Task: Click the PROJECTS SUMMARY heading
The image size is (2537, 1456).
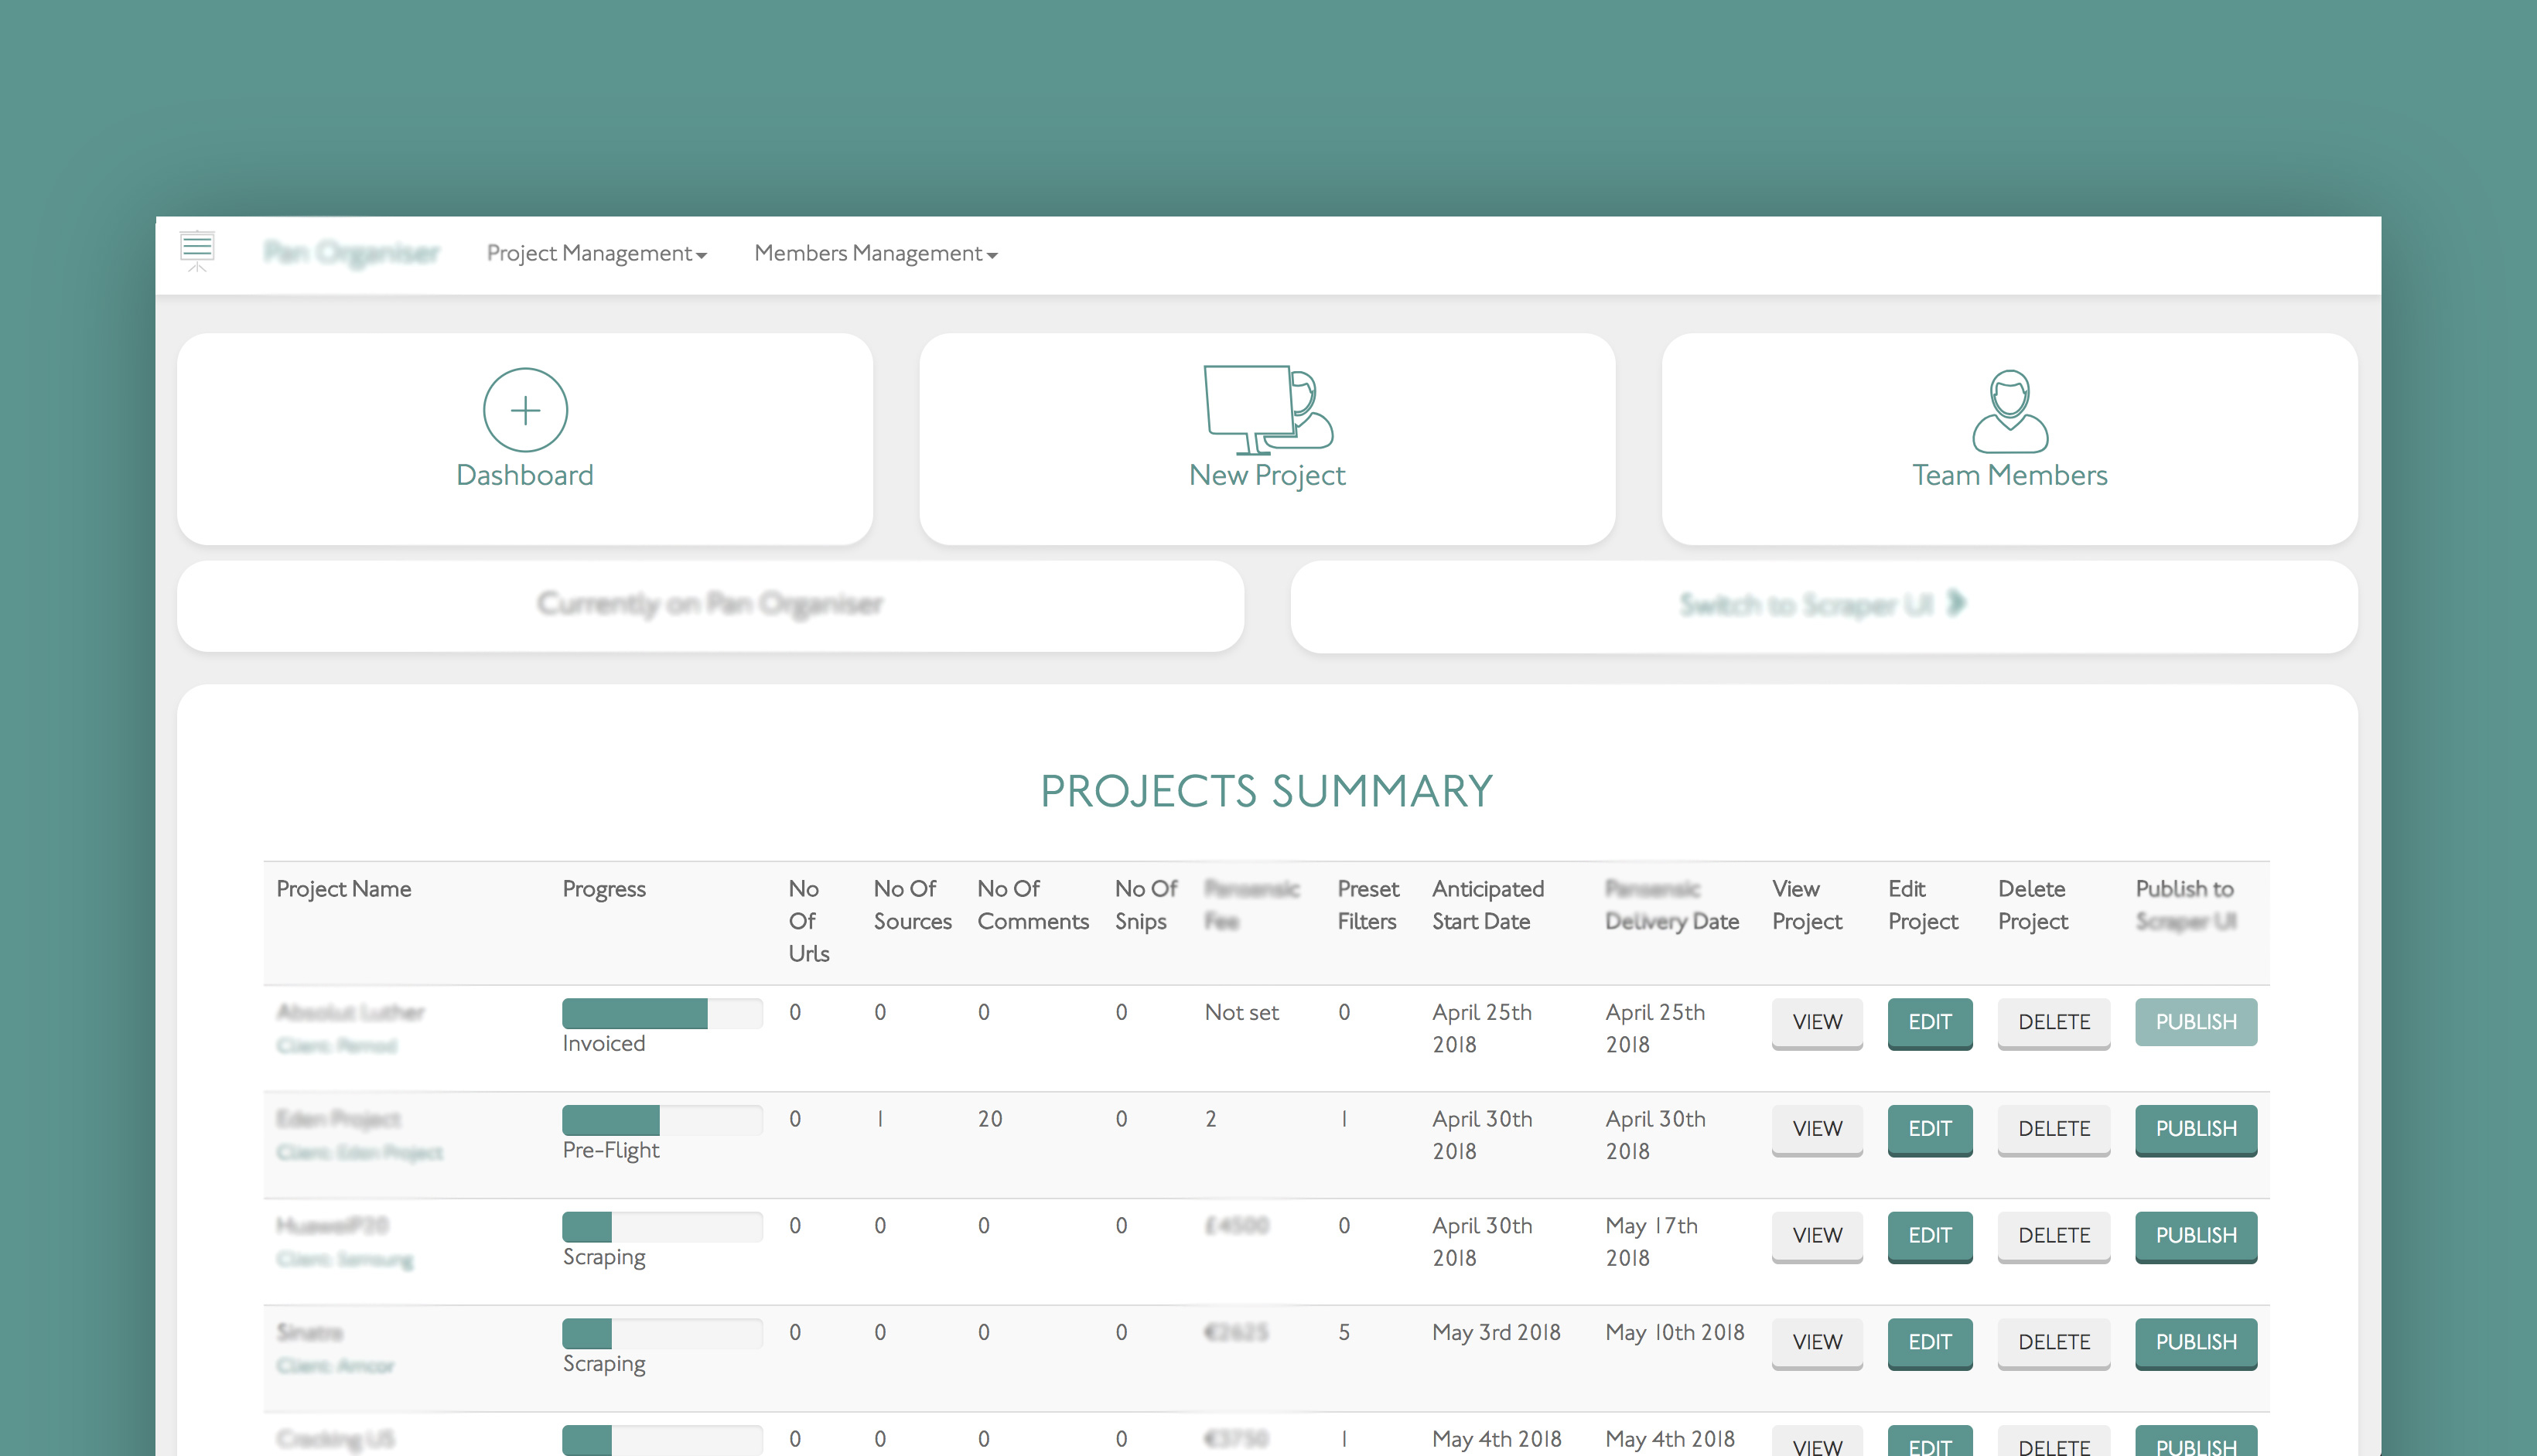Action: 1267,791
